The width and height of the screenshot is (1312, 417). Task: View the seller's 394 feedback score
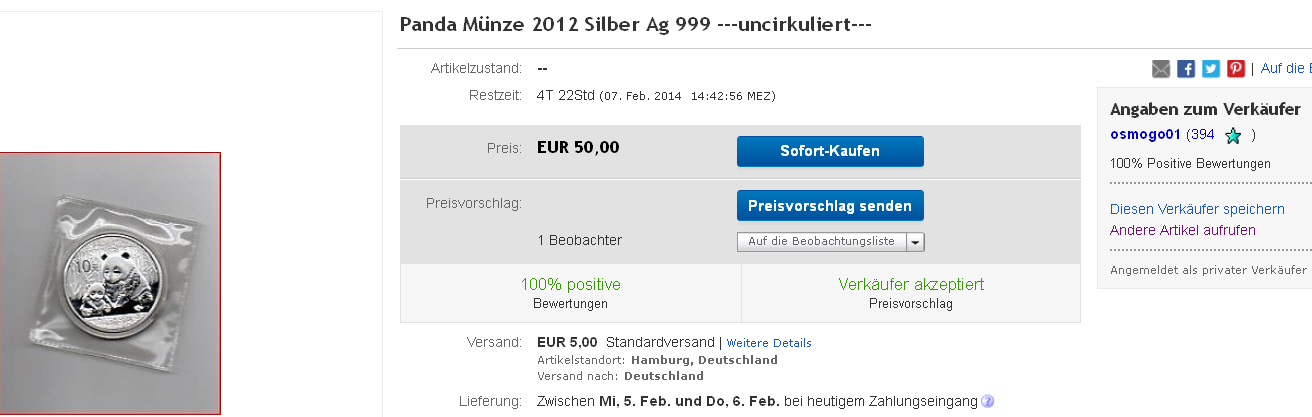tap(1202, 134)
